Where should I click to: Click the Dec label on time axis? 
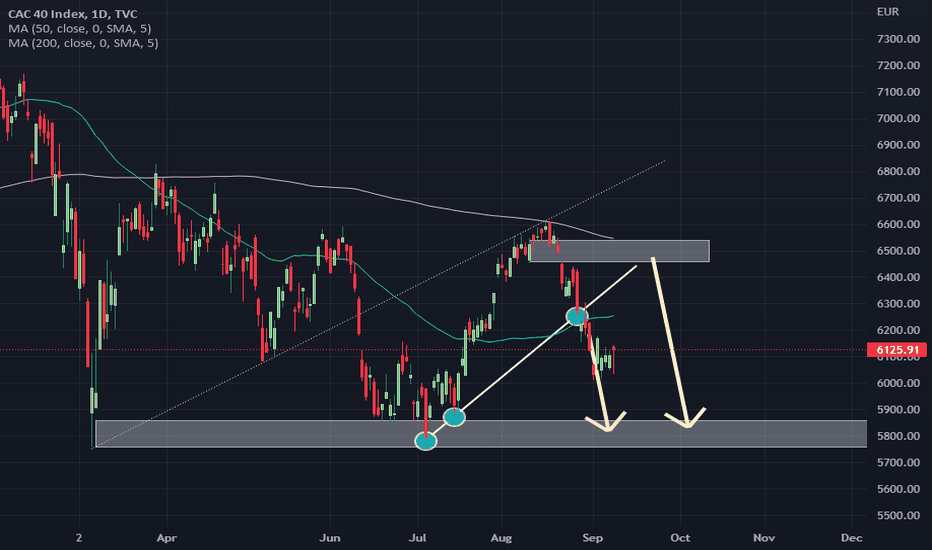tap(852, 538)
